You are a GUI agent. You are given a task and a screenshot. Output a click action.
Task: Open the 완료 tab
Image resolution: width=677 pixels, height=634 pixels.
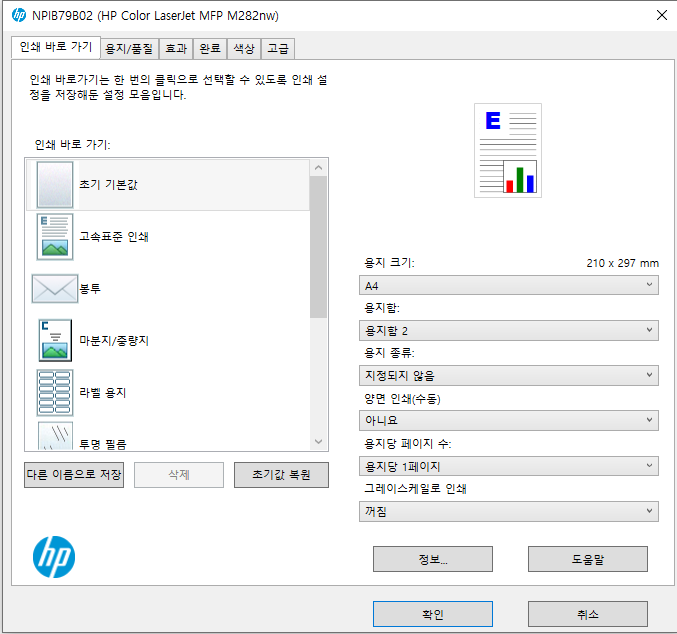point(210,48)
